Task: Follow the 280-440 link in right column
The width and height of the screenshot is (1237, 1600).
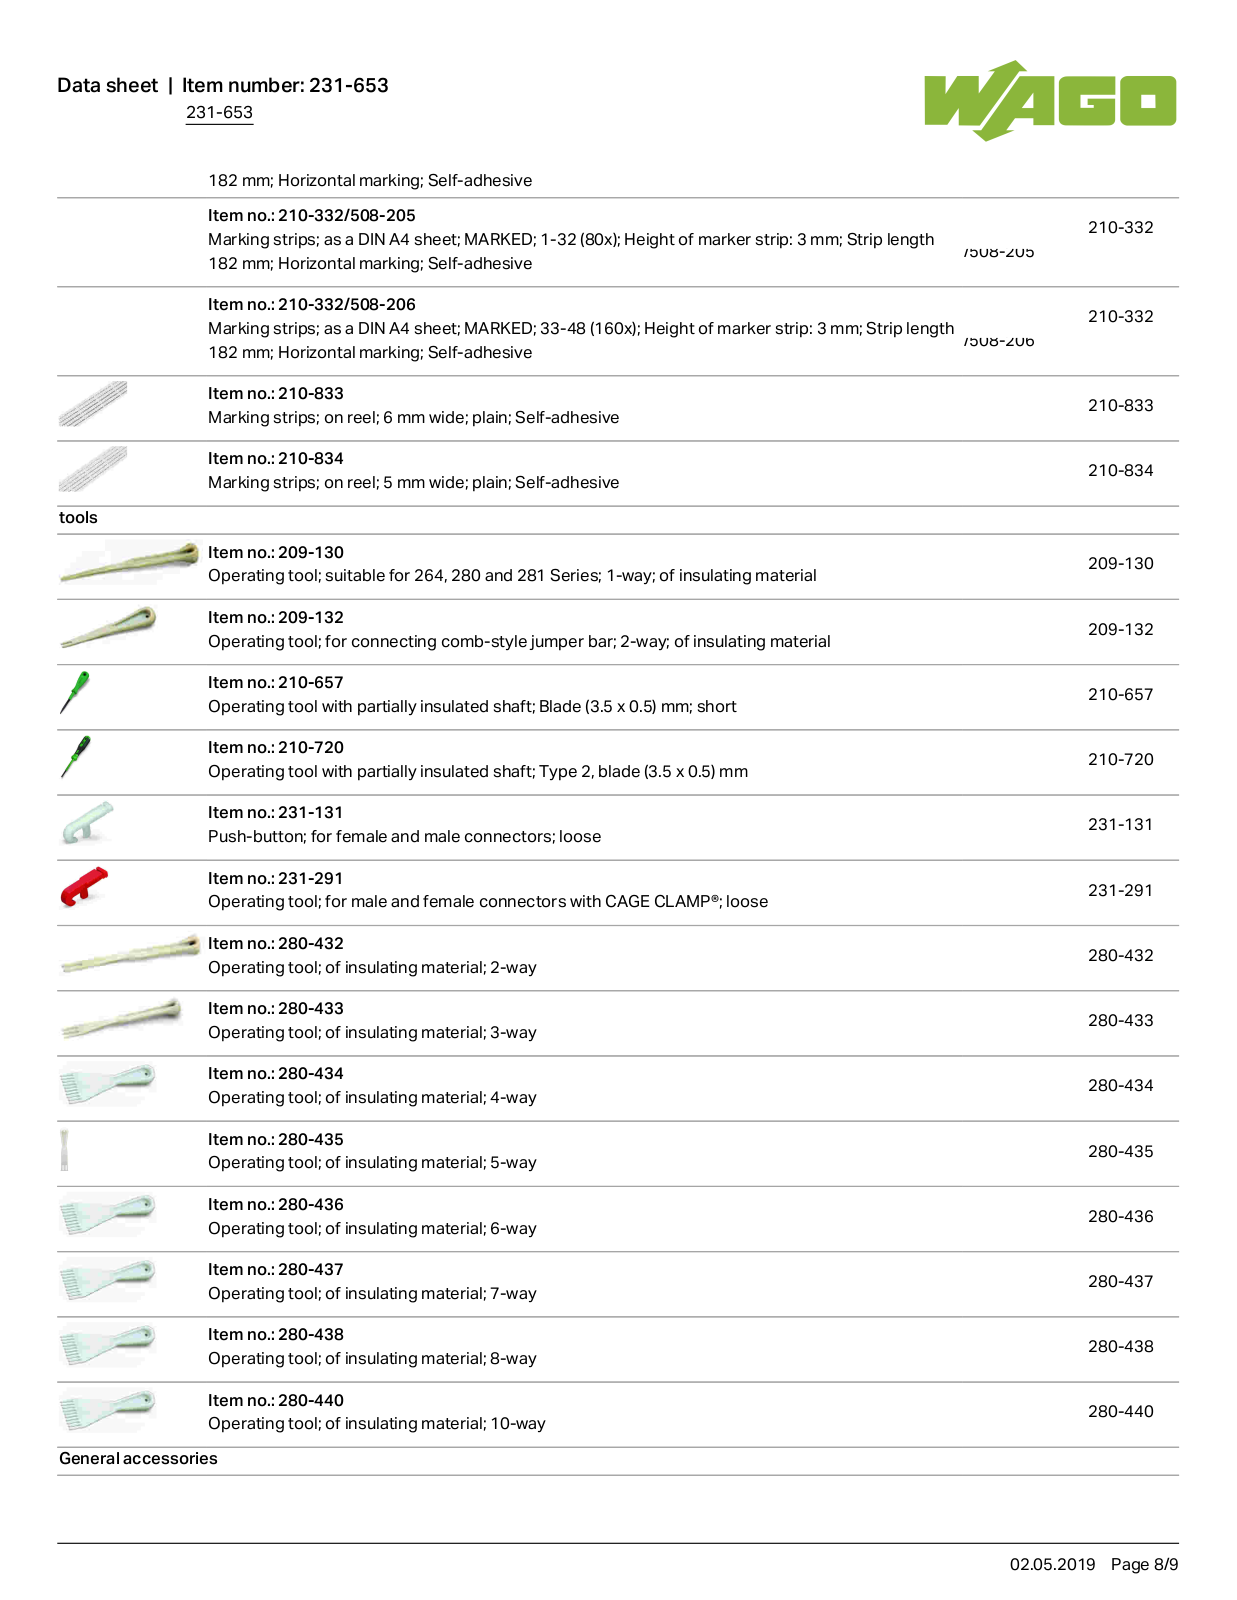Action: 1120,1411
